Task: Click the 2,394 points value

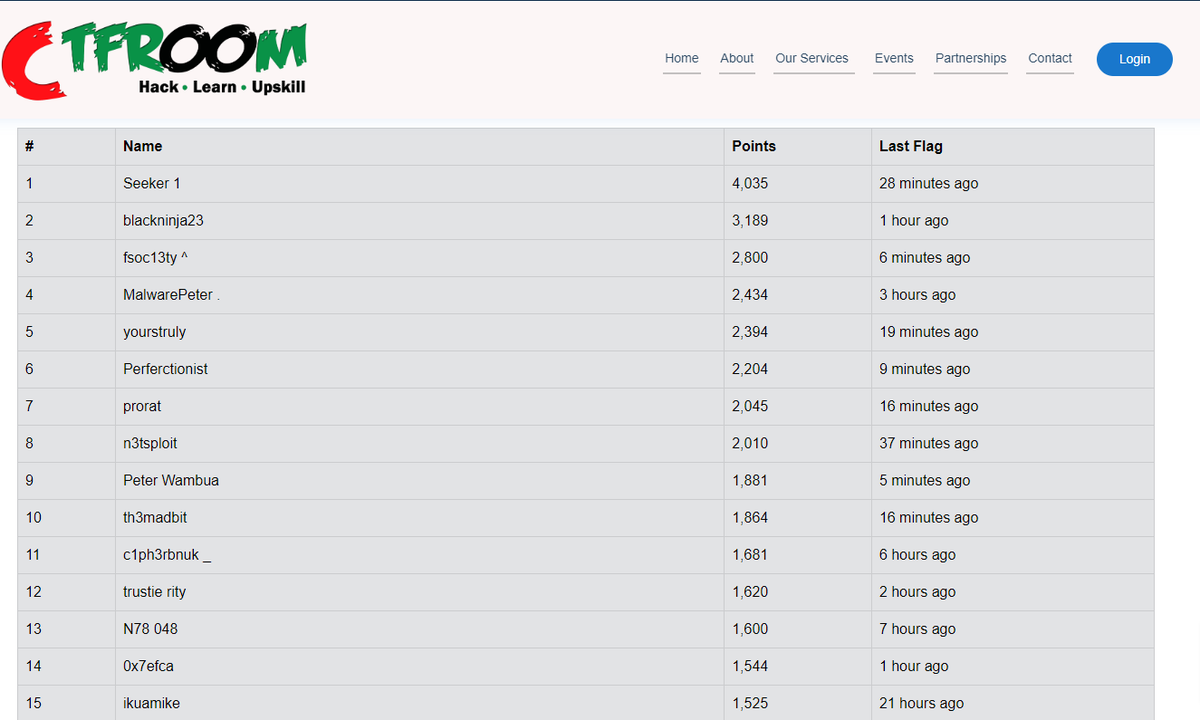Action: click(750, 332)
